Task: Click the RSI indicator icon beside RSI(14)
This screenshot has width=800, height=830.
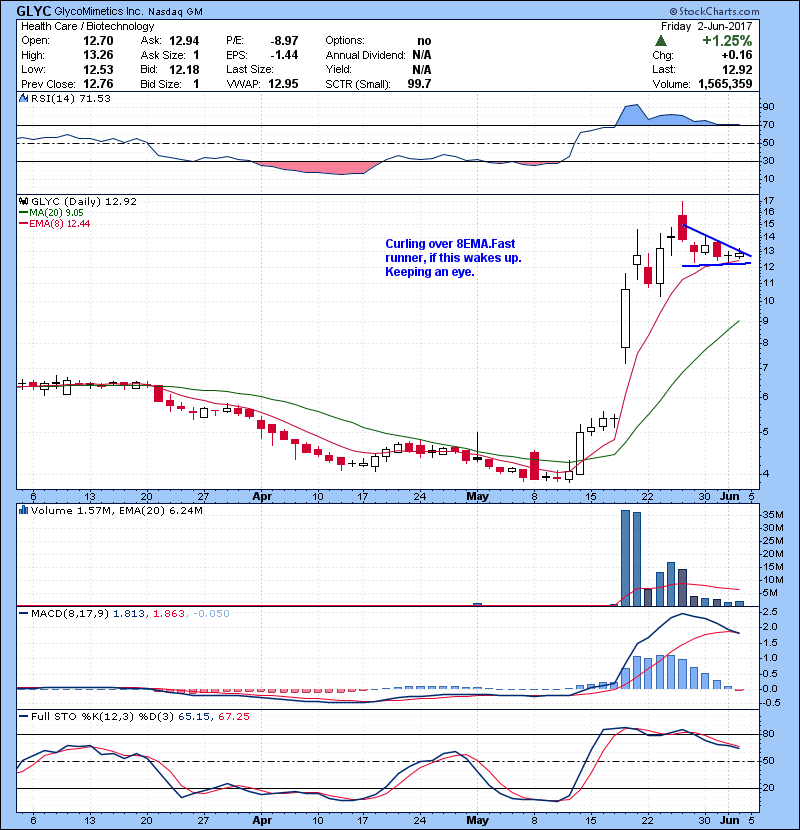Action: tap(23, 98)
